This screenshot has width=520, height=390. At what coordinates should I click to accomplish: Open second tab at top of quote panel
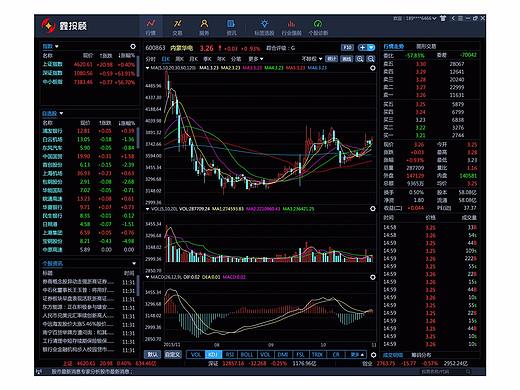pos(426,46)
